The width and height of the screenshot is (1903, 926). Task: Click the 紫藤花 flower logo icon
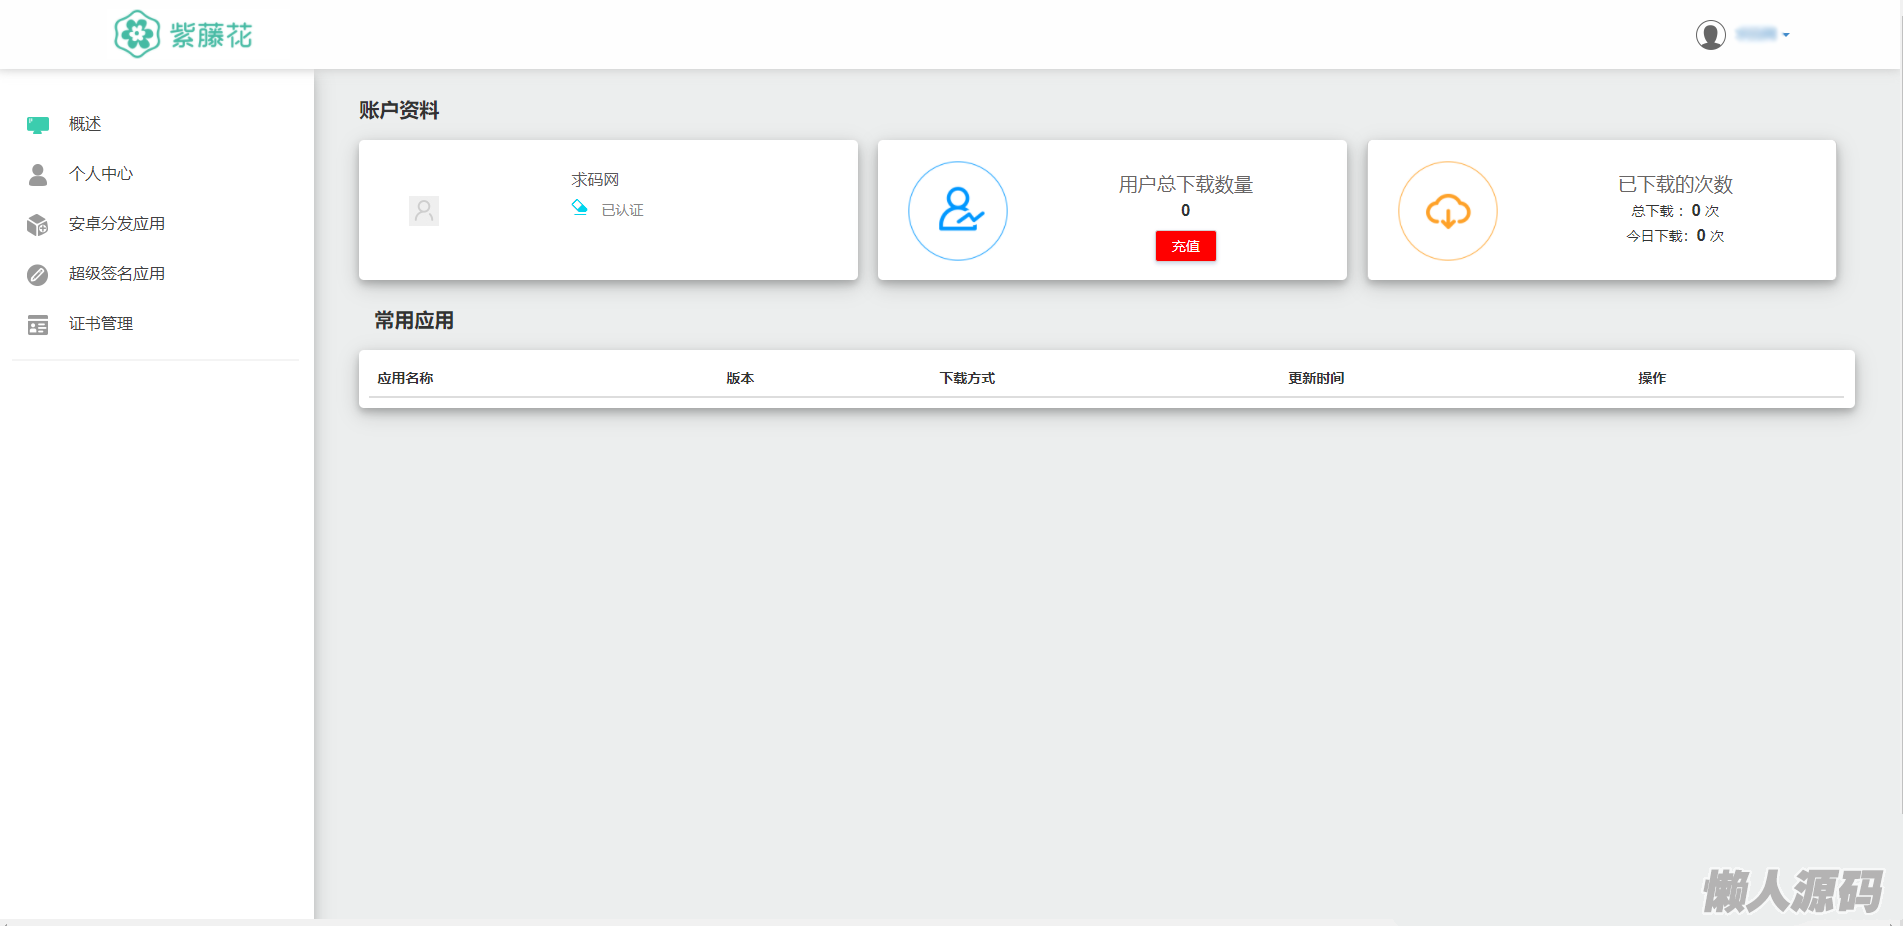[137, 35]
